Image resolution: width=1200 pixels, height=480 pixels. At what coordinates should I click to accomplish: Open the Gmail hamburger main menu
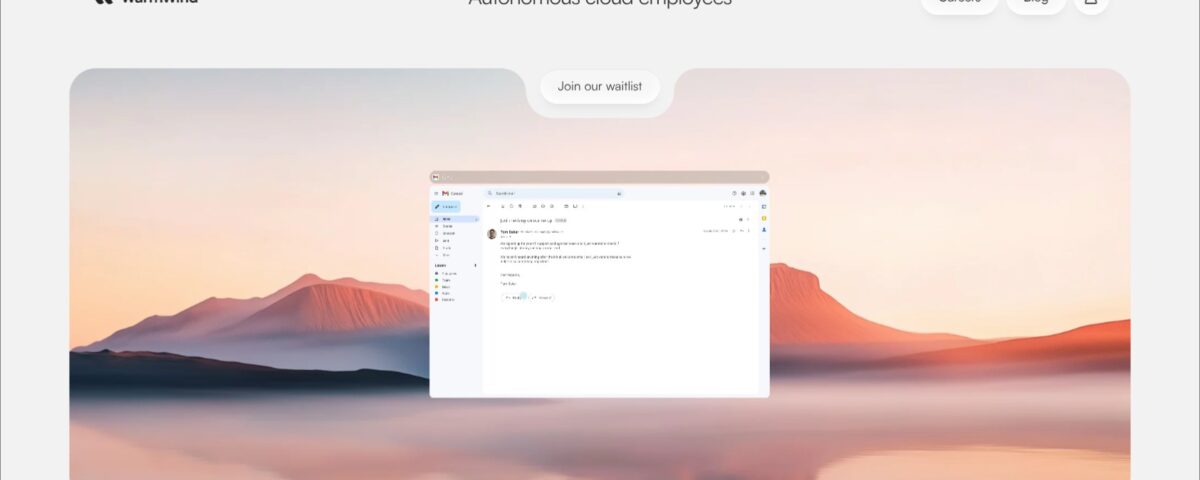[436, 193]
